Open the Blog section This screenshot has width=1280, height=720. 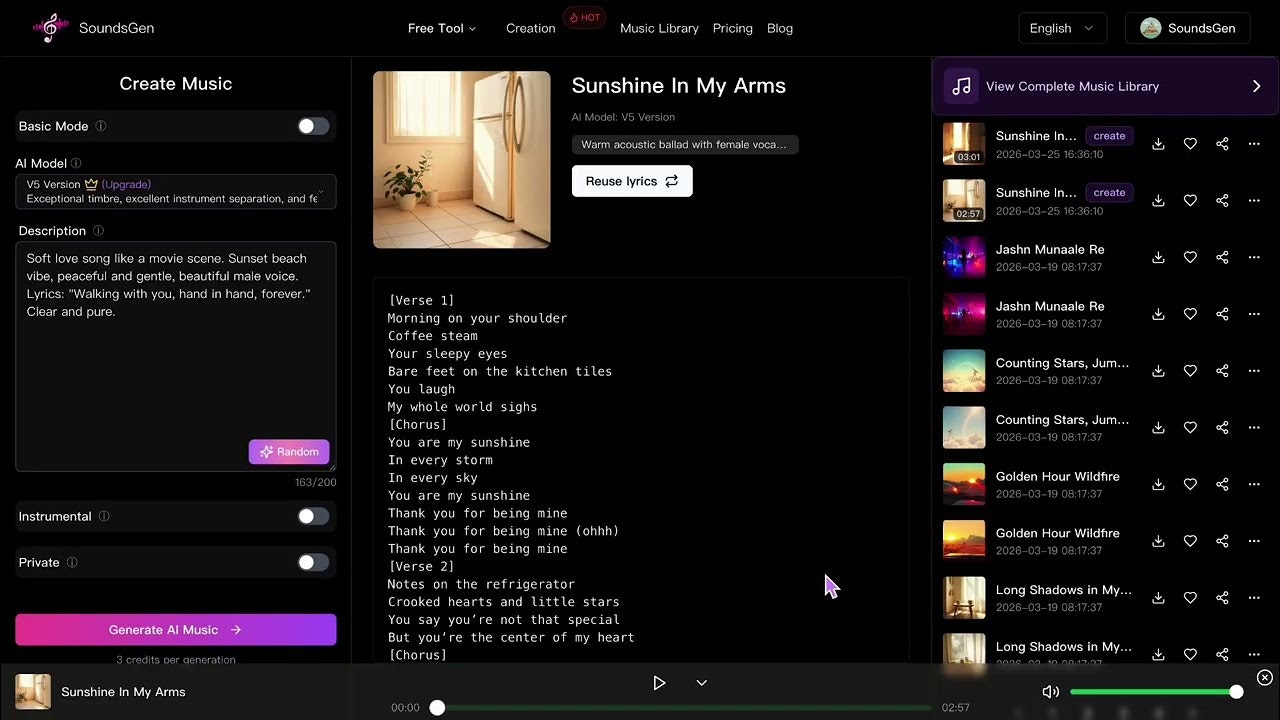point(780,28)
